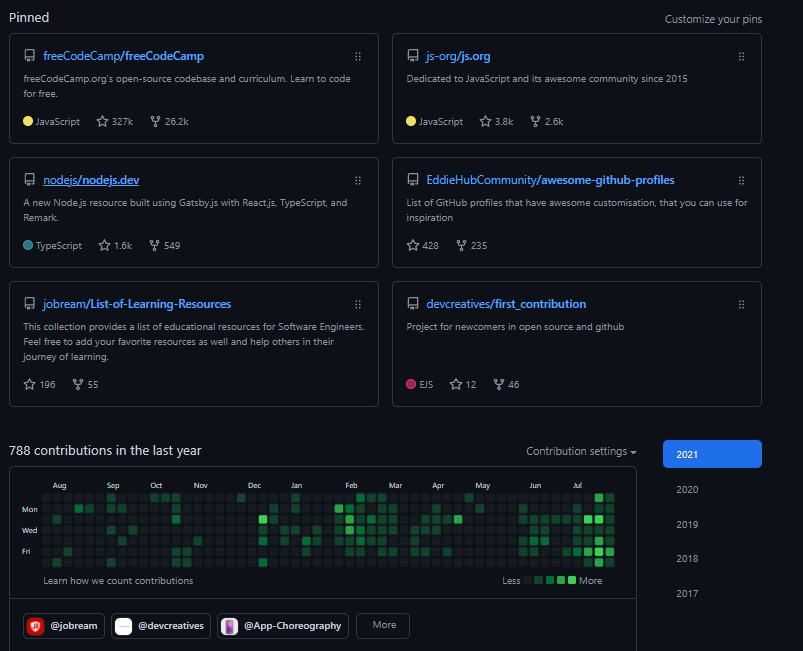
Task: View awesome-github-profiles stargazers 428
Action: pyautogui.click(x=422, y=245)
